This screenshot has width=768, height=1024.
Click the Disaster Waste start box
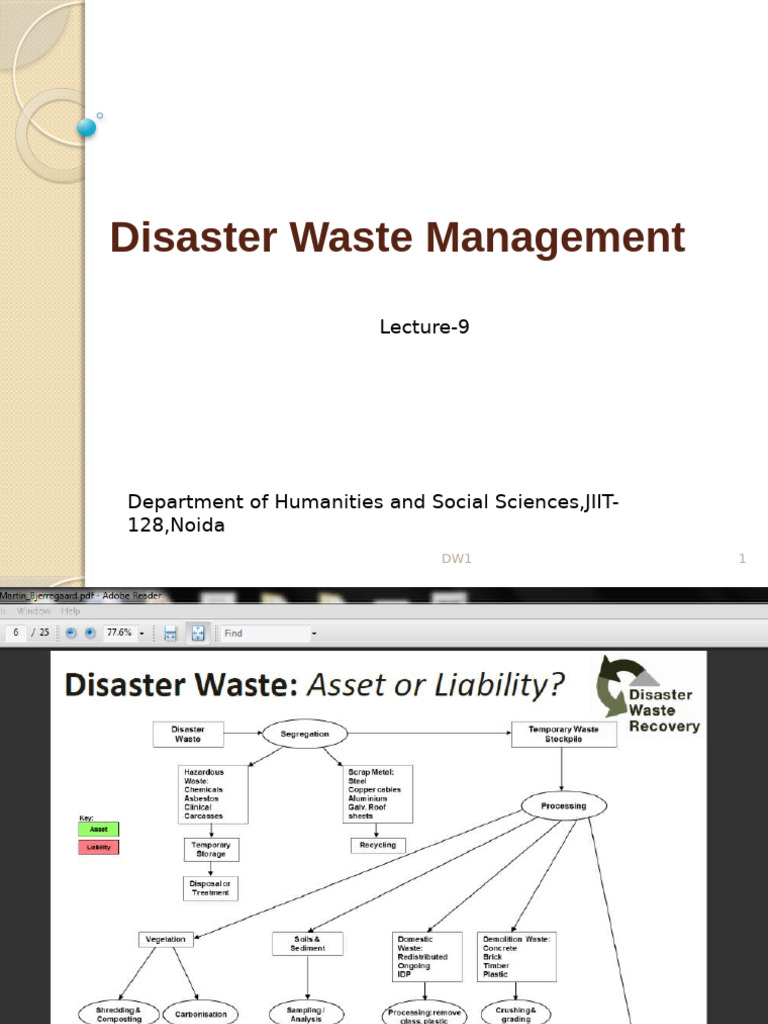188,734
